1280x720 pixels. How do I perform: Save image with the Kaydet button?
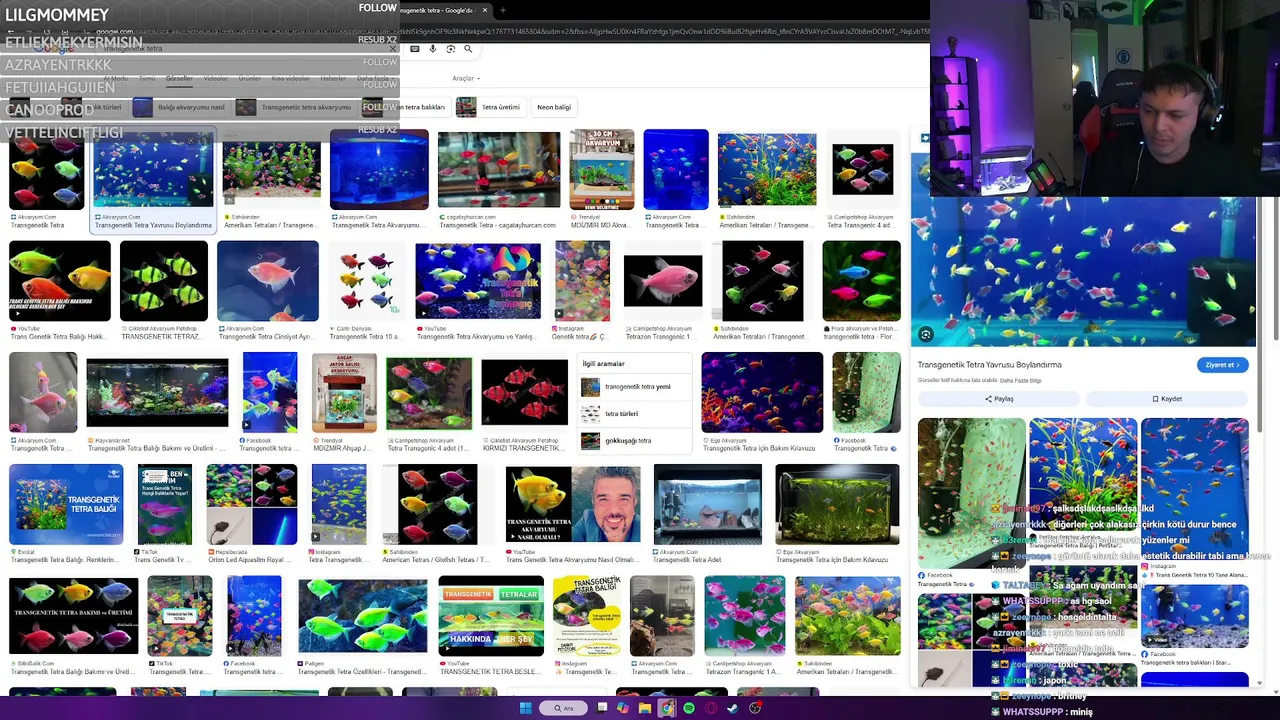(1167, 399)
